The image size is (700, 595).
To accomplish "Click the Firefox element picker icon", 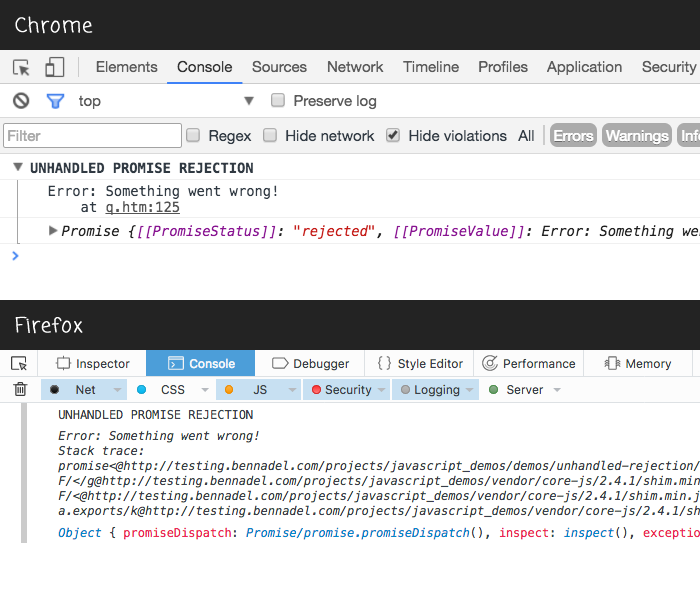I will pos(19,363).
